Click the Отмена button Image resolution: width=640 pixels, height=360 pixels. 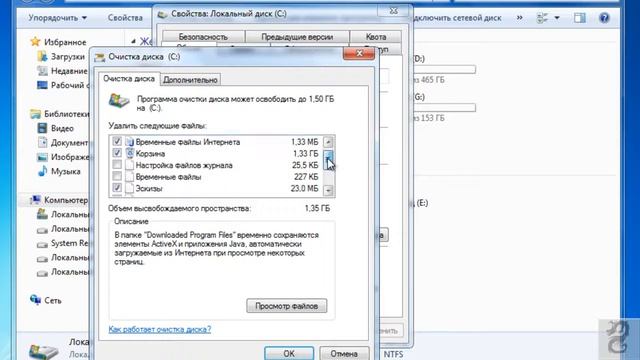[344, 353]
